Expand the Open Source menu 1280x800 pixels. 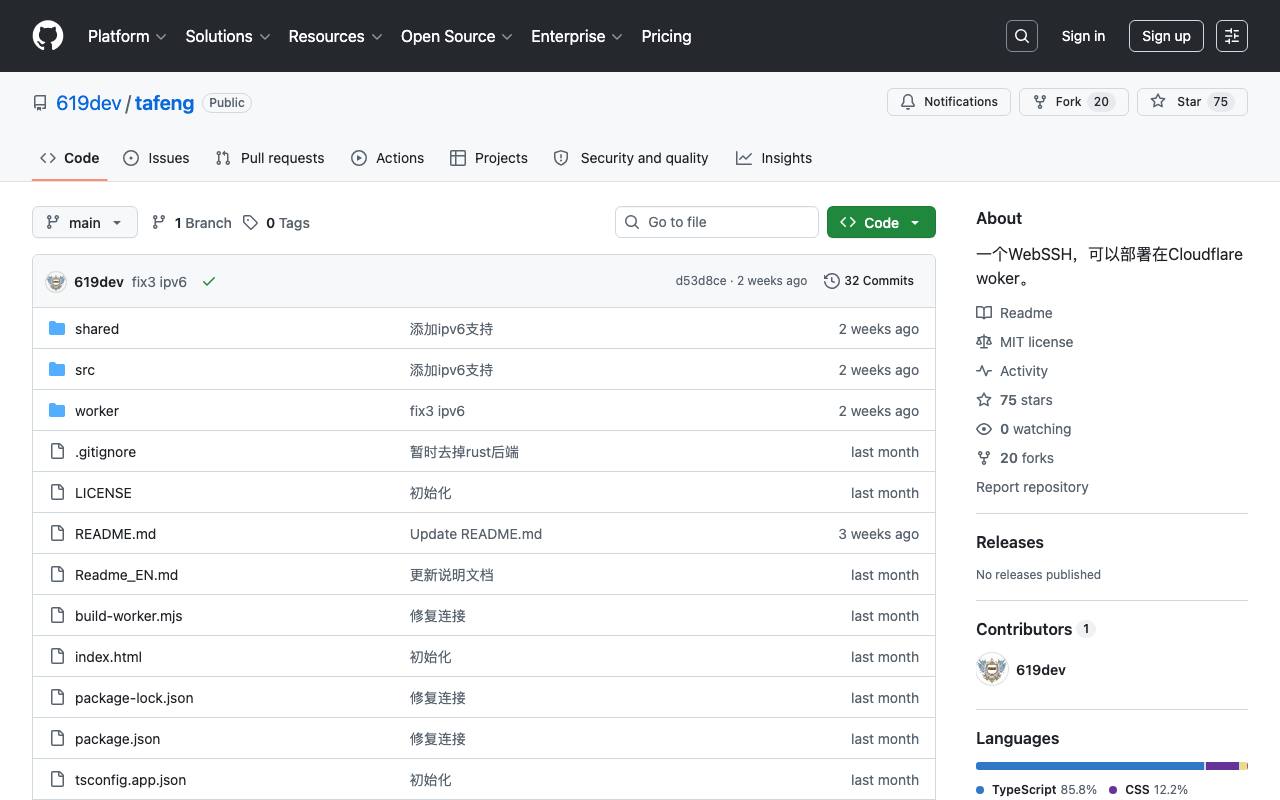click(x=457, y=36)
